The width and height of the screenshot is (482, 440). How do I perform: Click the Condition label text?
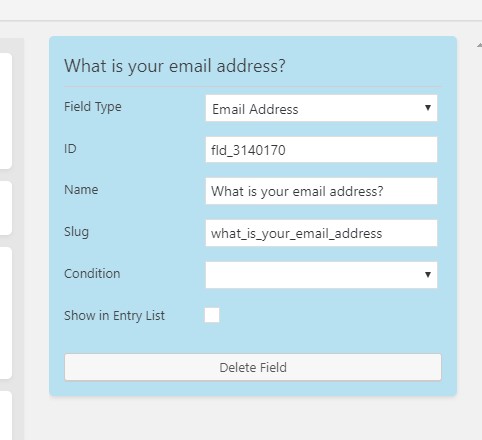click(x=92, y=274)
